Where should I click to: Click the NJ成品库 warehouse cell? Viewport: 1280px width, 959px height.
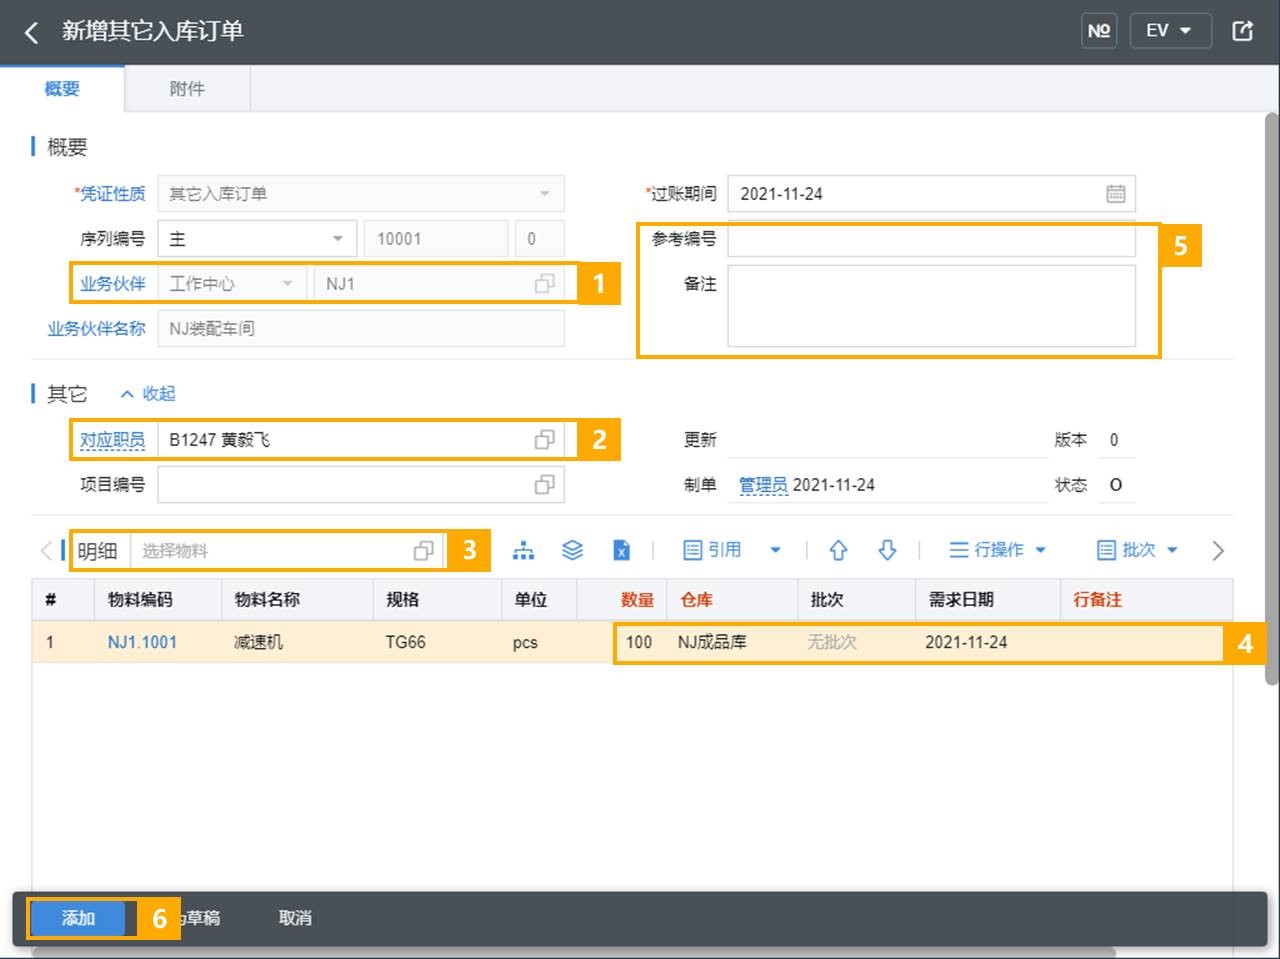tap(712, 642)
